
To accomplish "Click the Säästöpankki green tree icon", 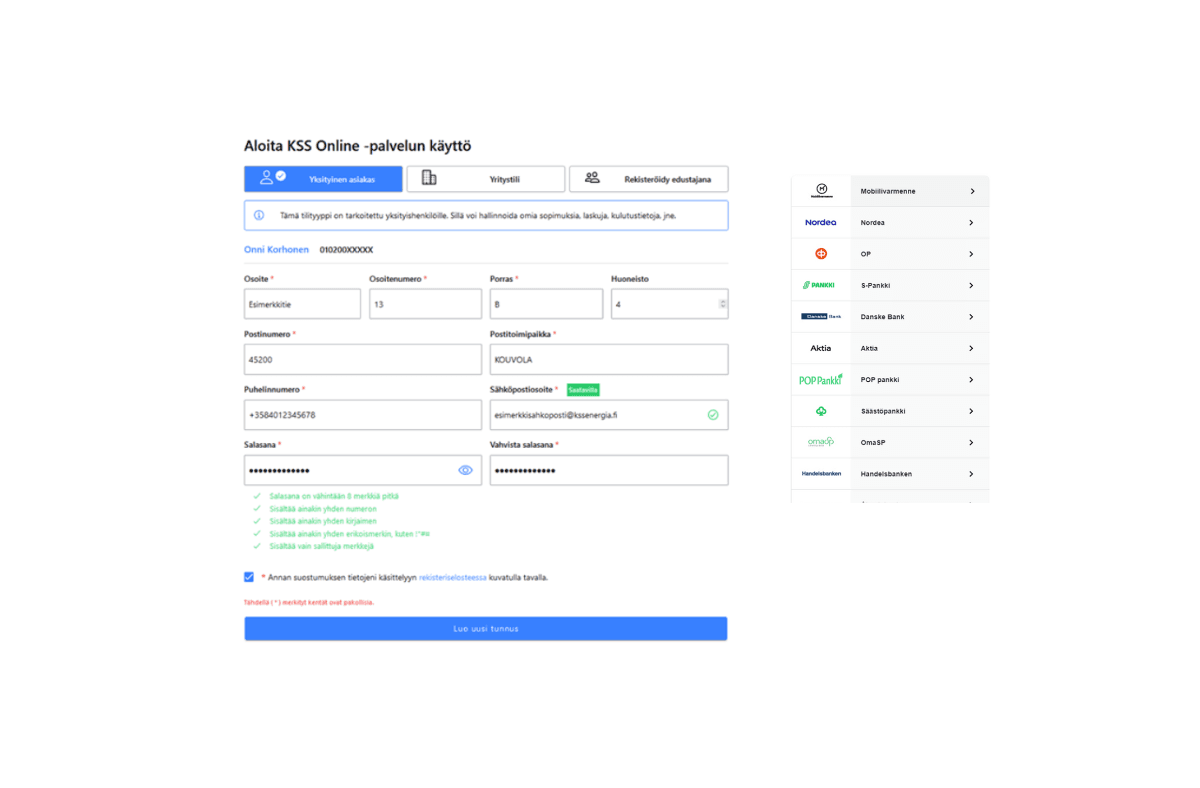I will [821, 411].
